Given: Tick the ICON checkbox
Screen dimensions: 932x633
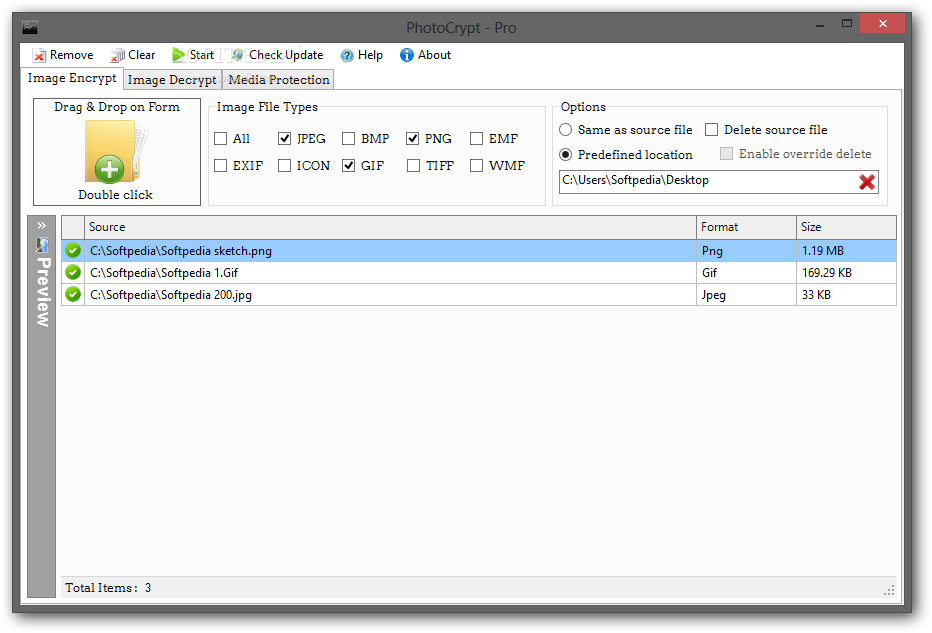Looking at the screenshot, I should tap(285, 165).
